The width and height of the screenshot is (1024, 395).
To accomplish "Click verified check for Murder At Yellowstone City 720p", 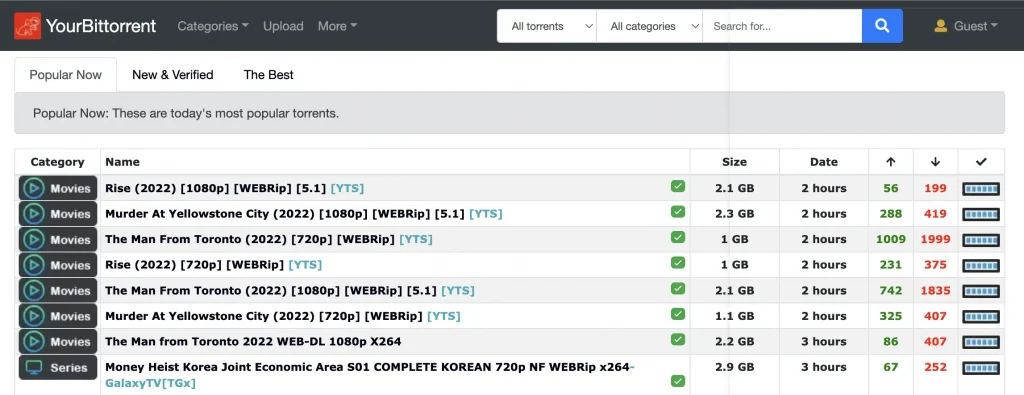I will 678,314.
